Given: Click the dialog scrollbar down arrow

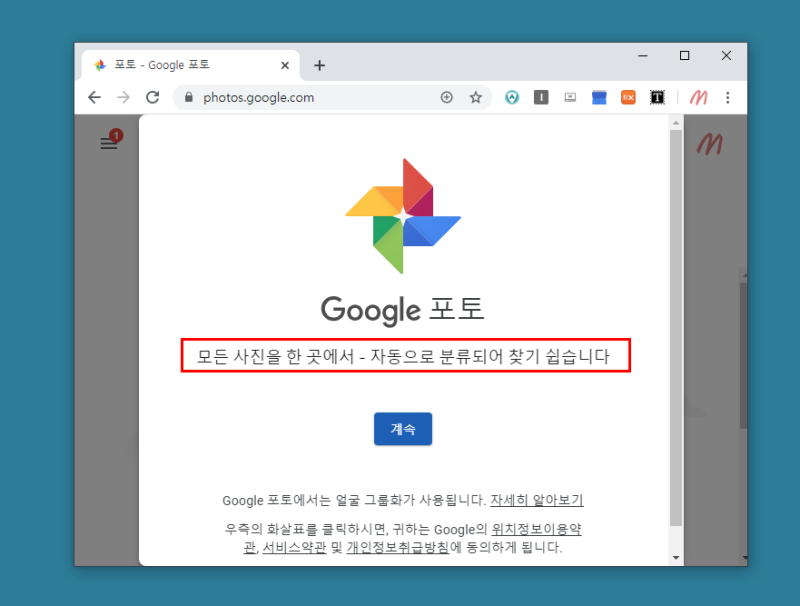Looking at the screenshot, I should pyautogui.click(x=676, y=558).
